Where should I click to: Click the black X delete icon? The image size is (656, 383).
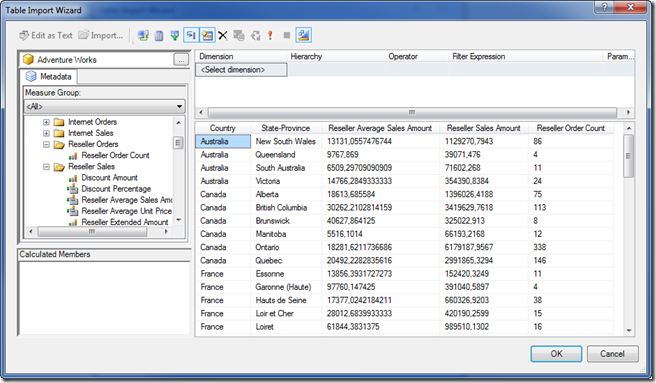pos(223,36)
